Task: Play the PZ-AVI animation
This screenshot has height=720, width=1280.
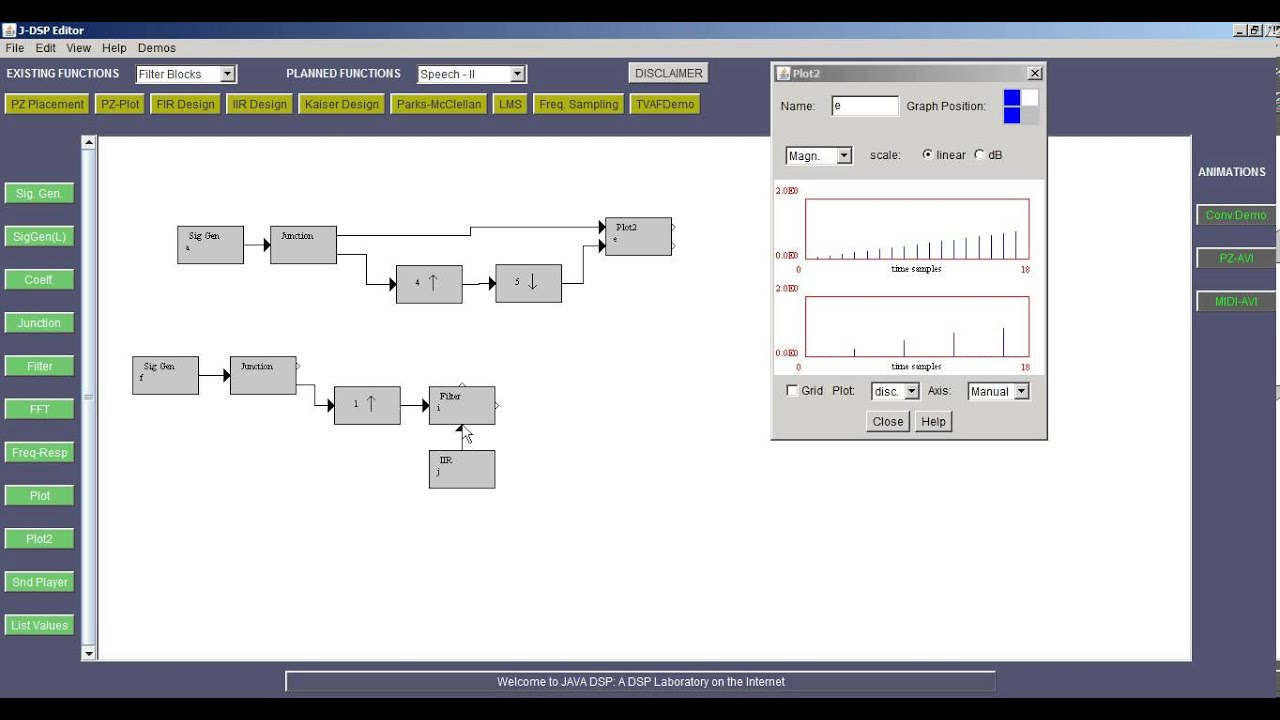Action: 1236,258
